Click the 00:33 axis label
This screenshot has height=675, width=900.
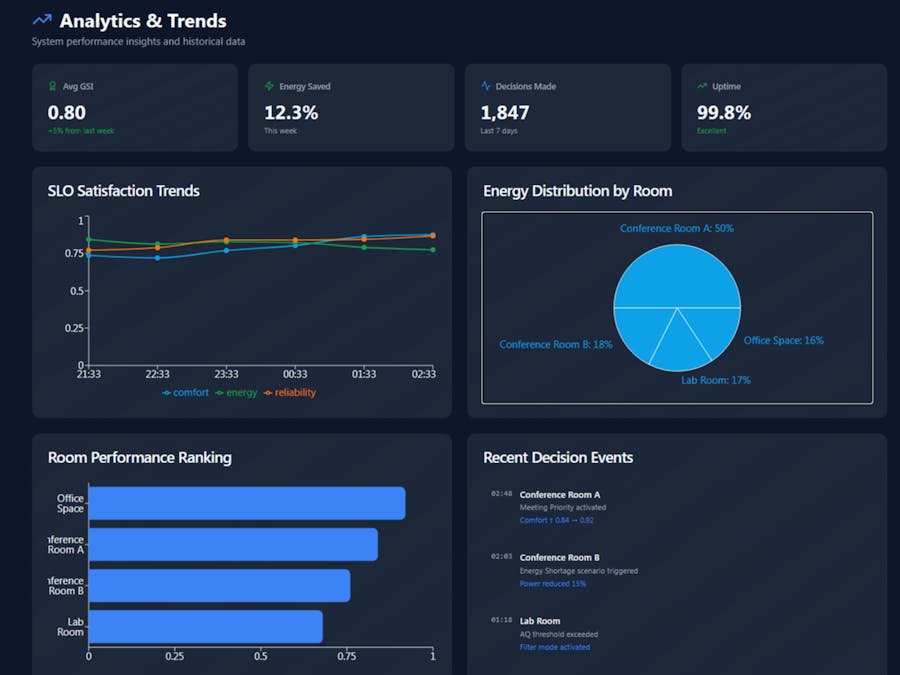coord(295,374)
